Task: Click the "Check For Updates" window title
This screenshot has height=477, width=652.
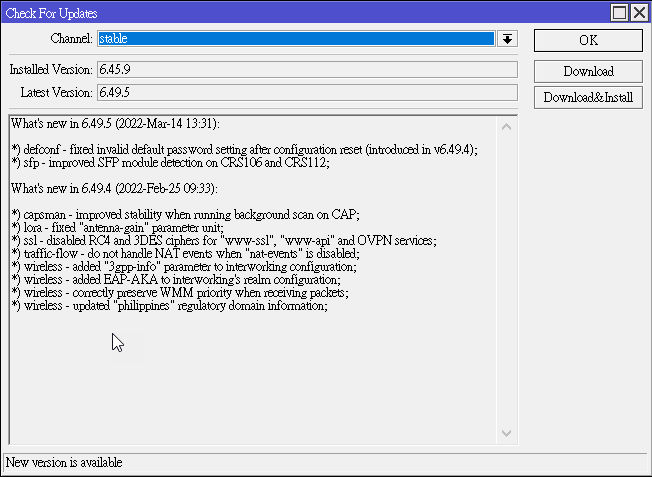Action: 52,13
